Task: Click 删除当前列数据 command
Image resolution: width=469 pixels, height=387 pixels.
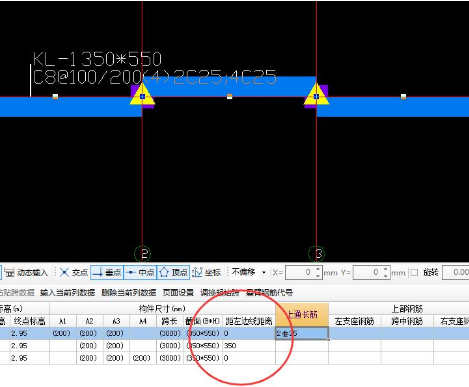Action: pyautogui.click(x=129, y=293)
